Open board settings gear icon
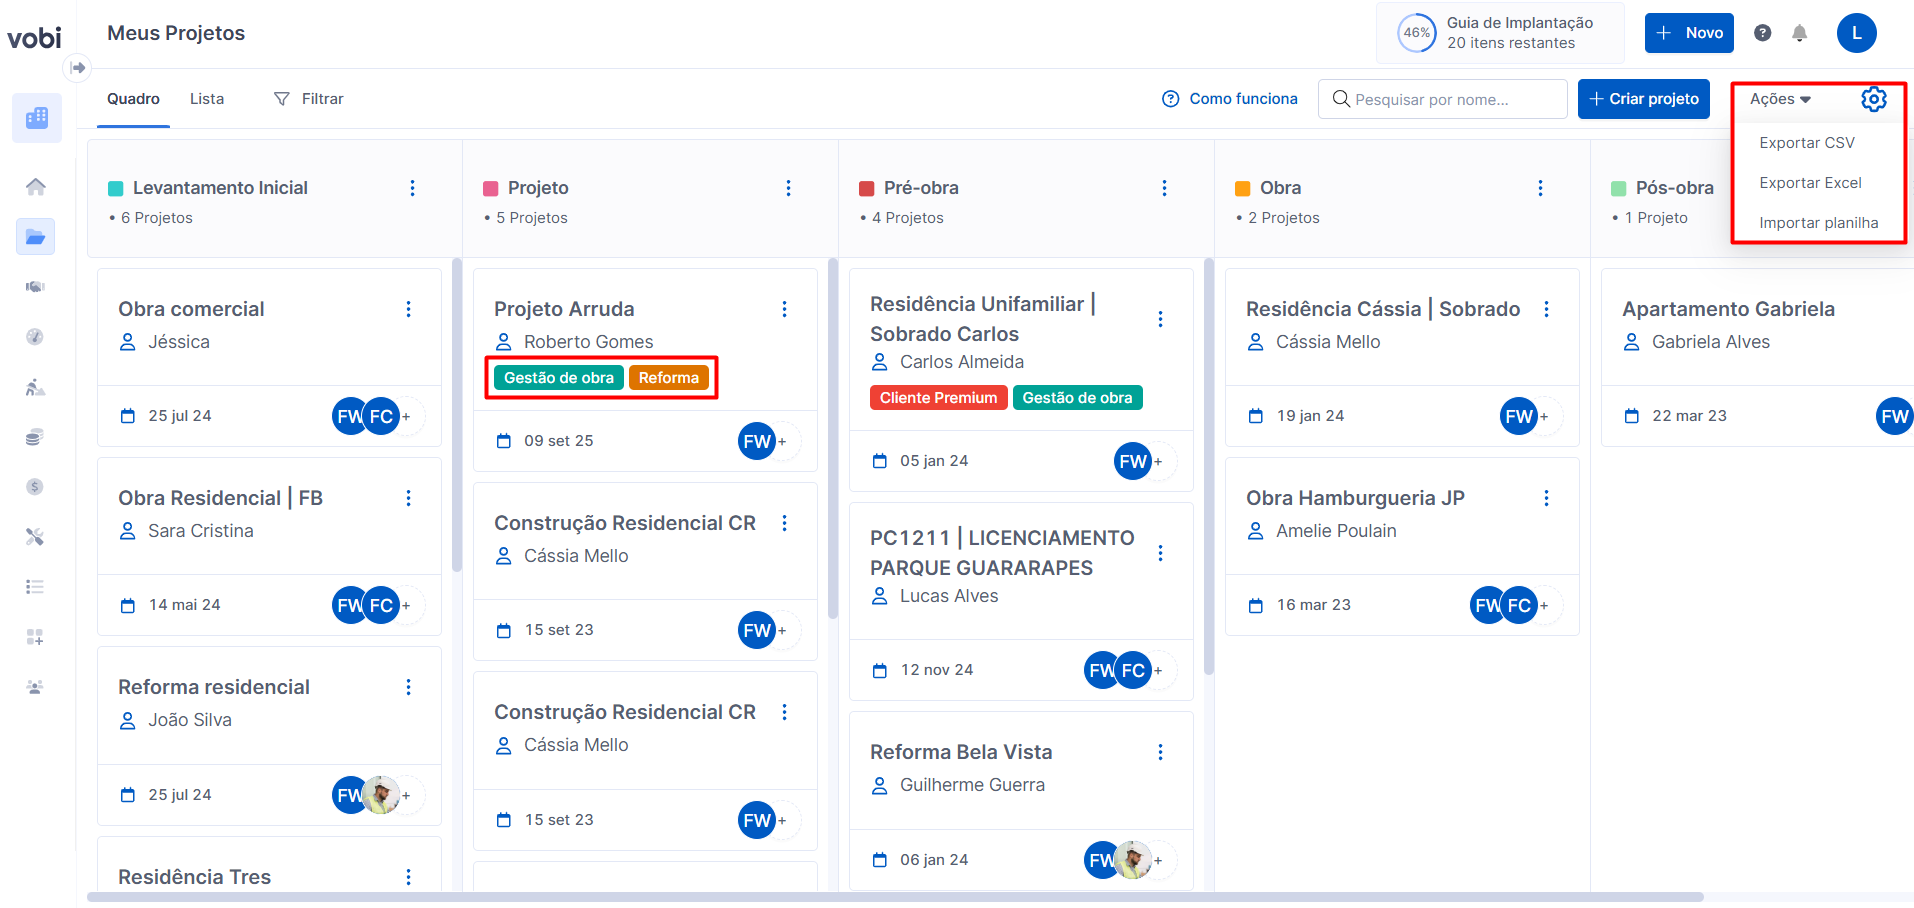 tap(1874, 99)
